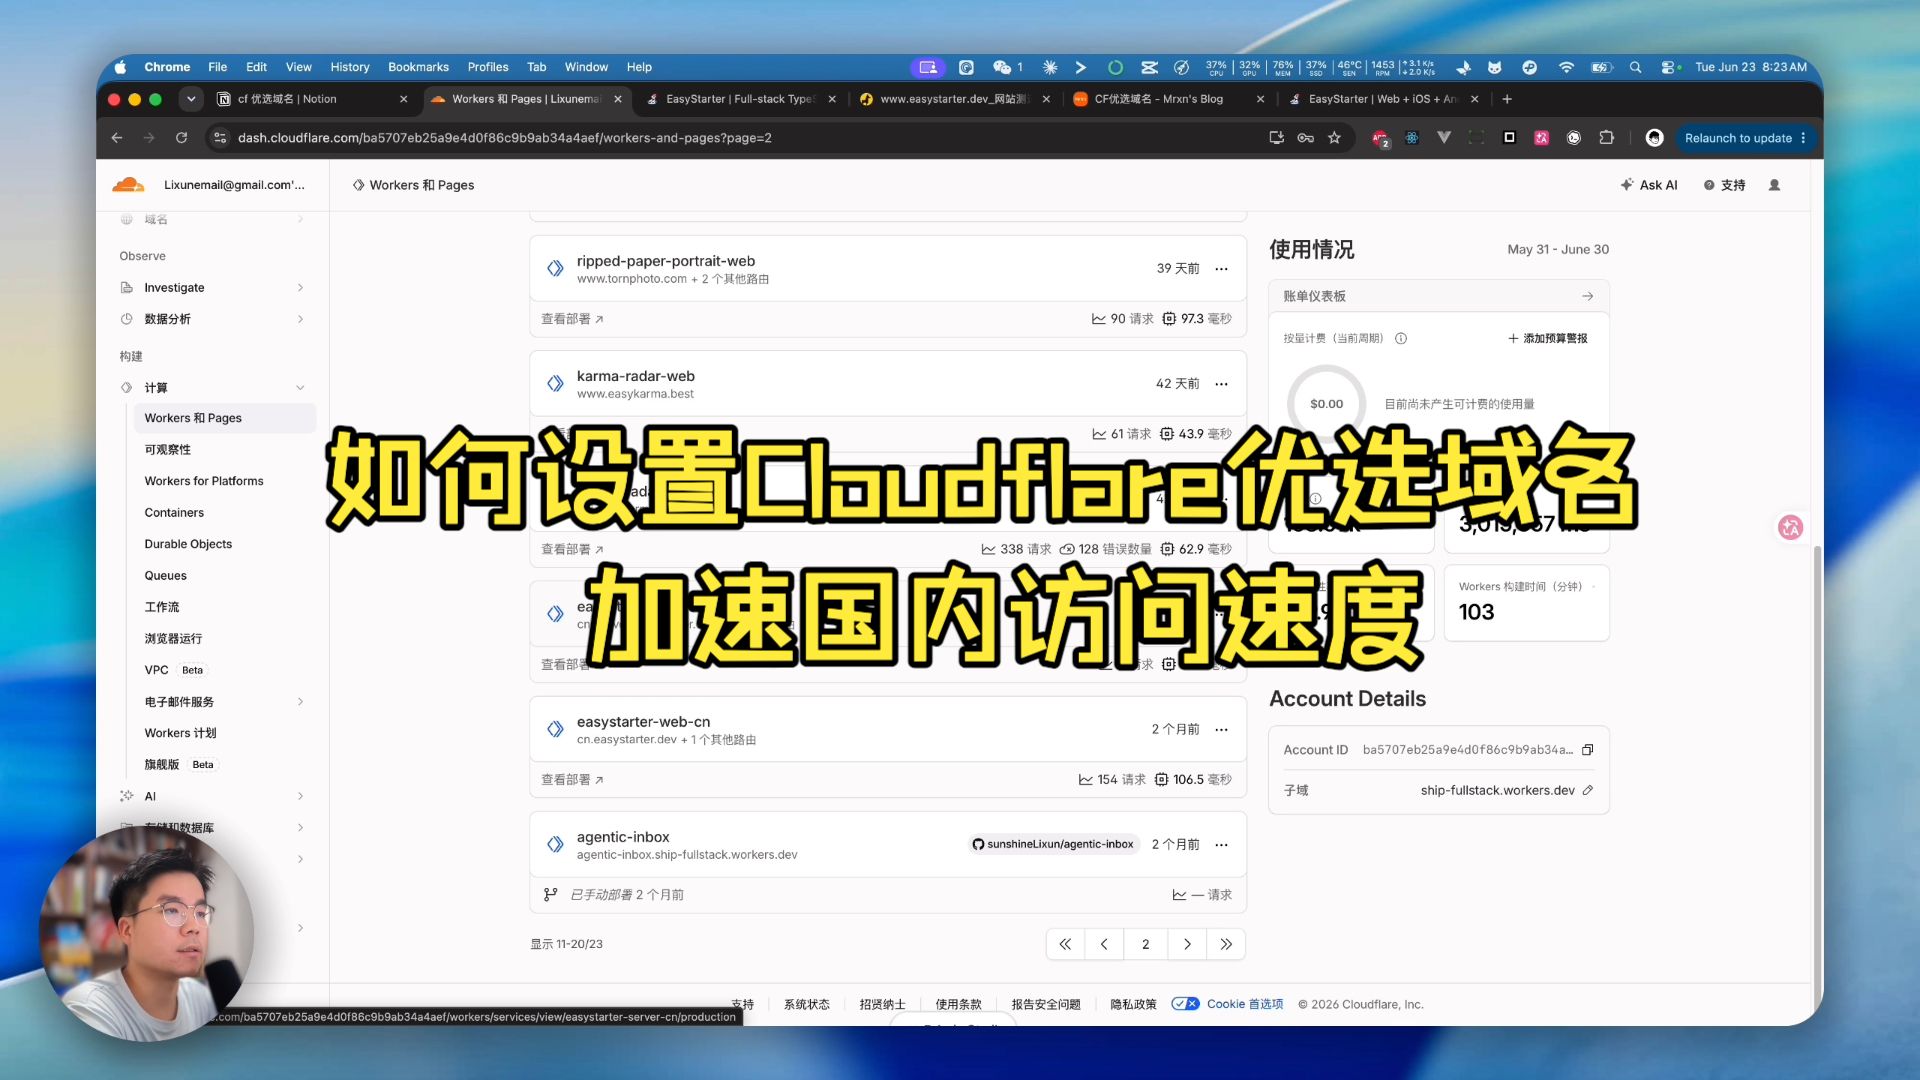Open 可观察性 sidebar item

167,450
